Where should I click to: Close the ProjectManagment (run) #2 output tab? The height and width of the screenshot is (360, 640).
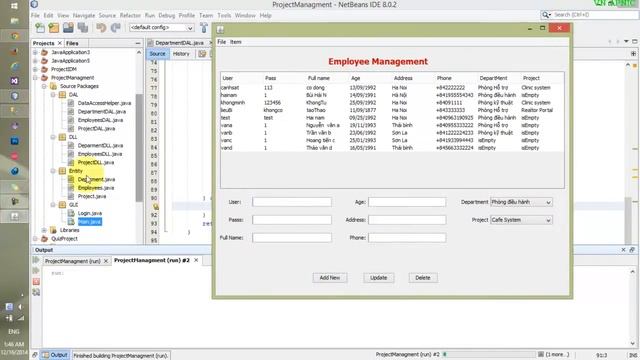pos(196,260)
